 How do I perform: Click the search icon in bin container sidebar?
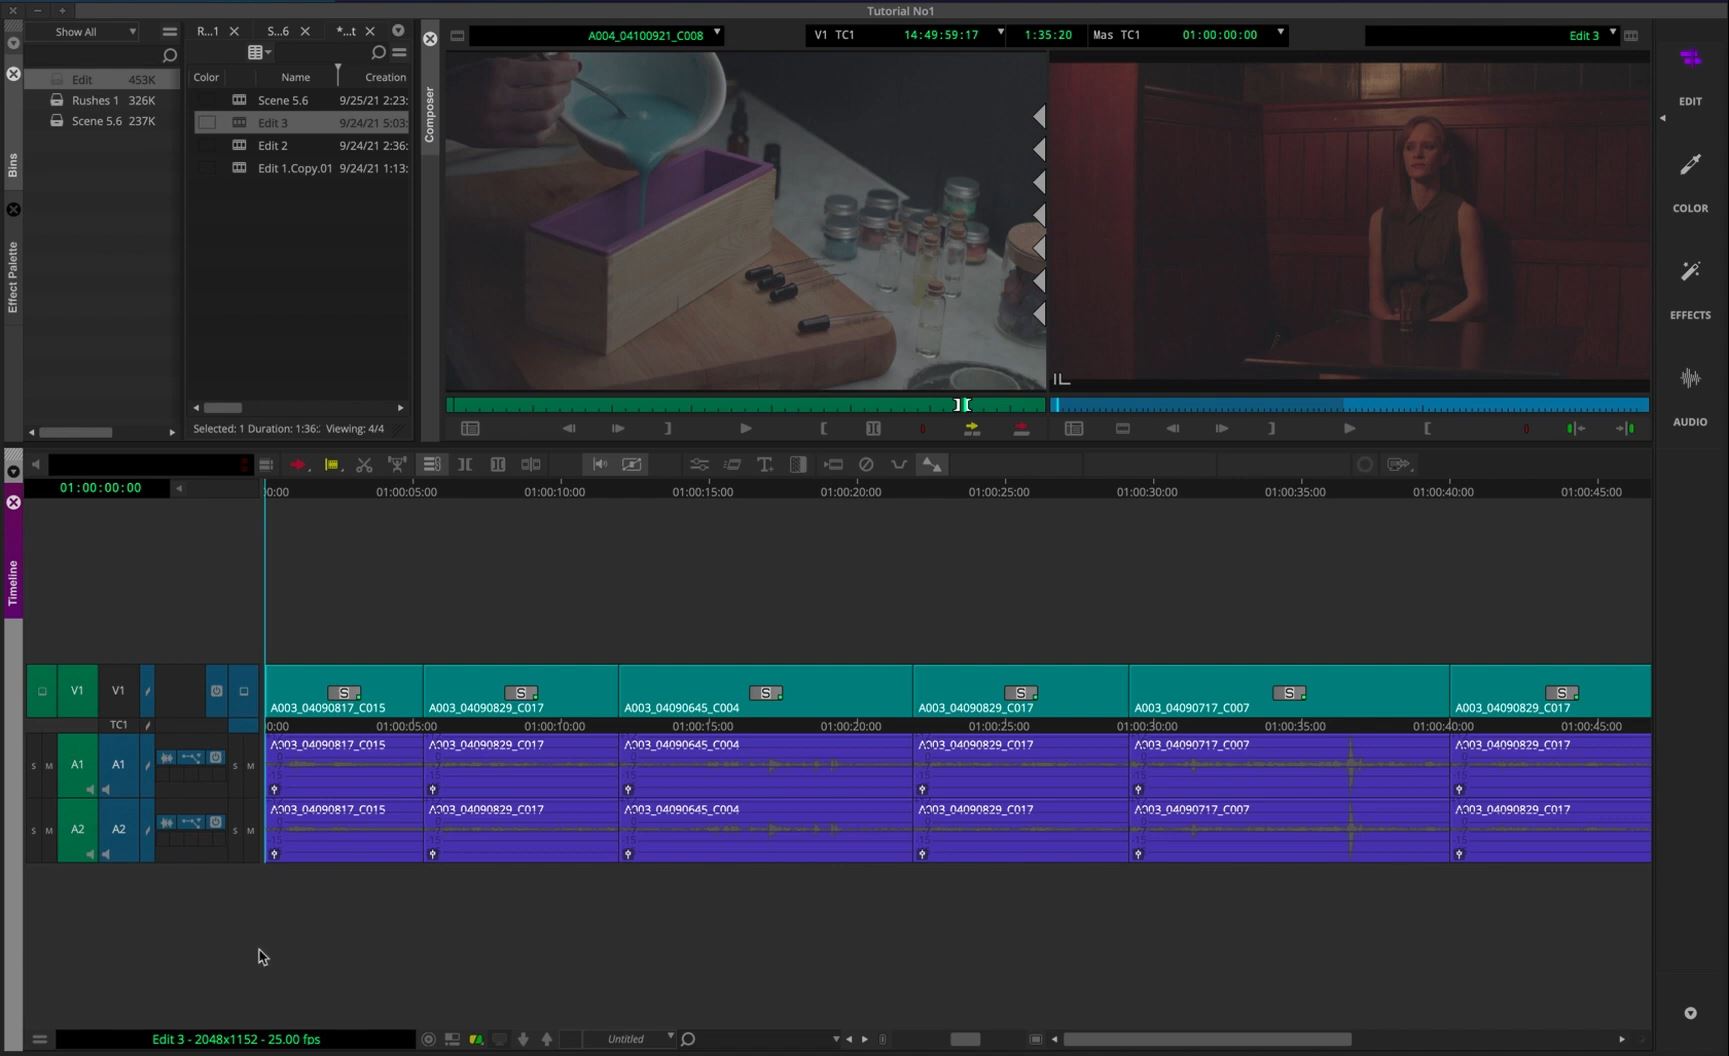(x=169, y=55)
